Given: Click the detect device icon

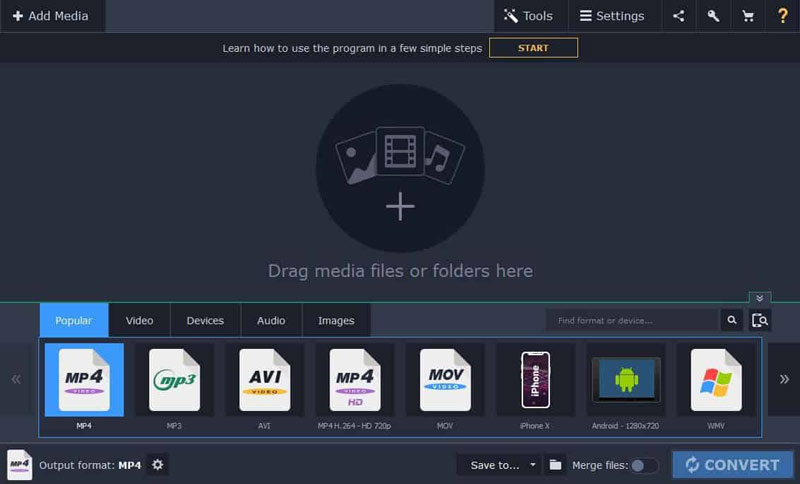Looking at the screenshot, I should pyautogui.click(x=760, y=320).
